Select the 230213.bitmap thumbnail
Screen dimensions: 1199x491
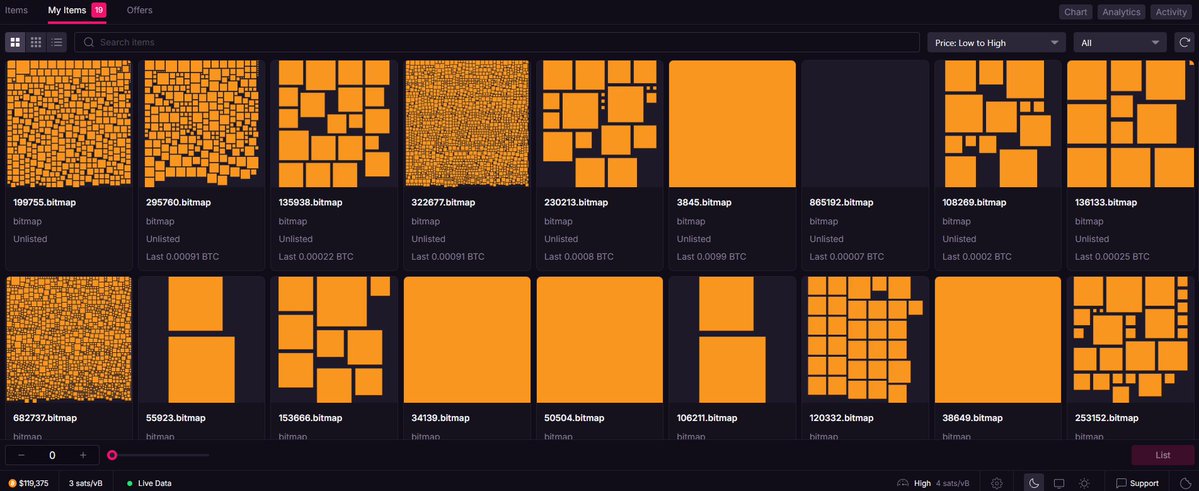click(x=600, y=124)
